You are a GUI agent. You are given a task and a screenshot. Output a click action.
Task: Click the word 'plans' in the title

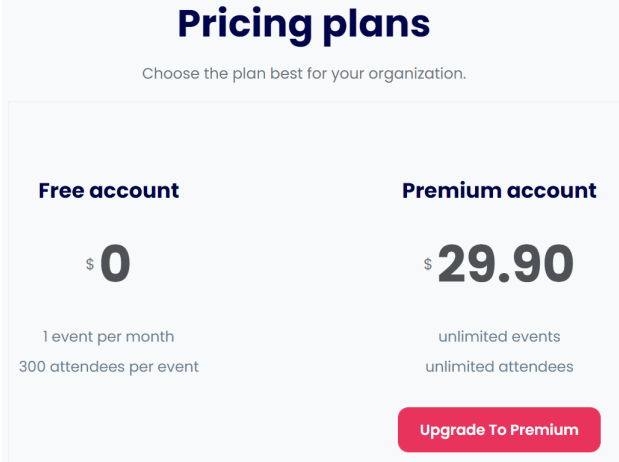coord(377,25)
